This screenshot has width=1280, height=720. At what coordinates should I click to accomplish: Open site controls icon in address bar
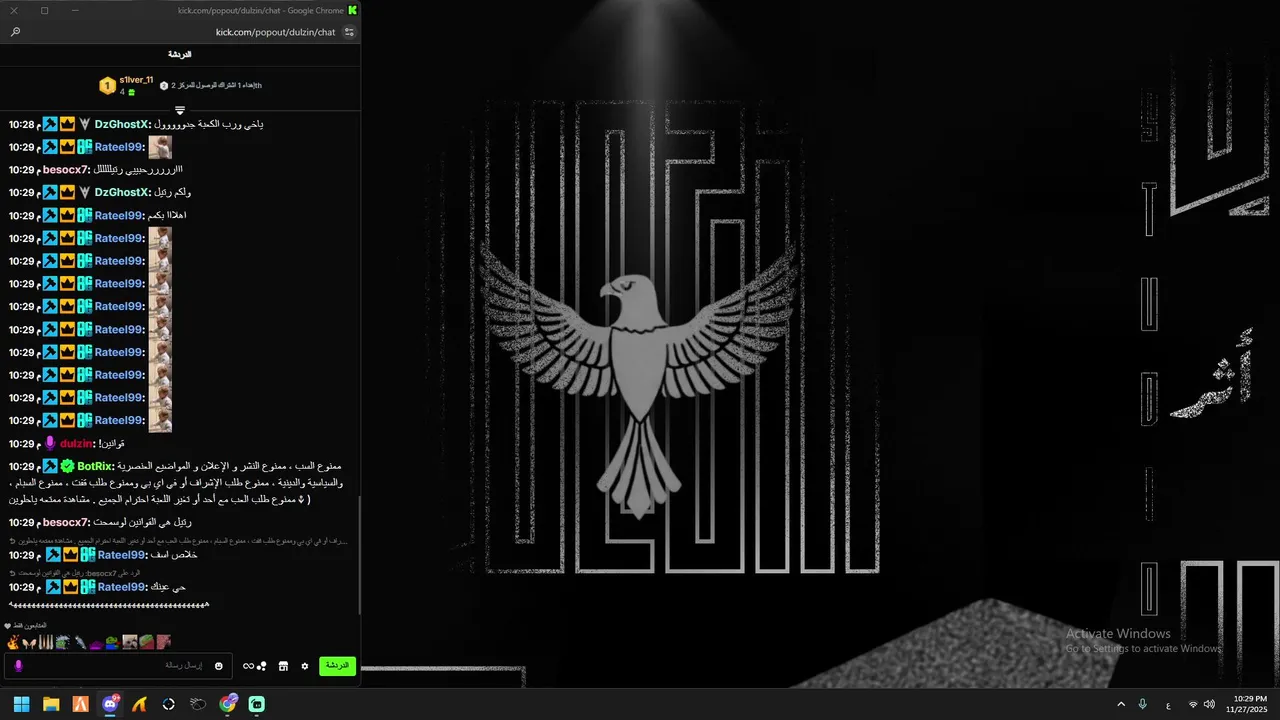(x=349, y=32)
